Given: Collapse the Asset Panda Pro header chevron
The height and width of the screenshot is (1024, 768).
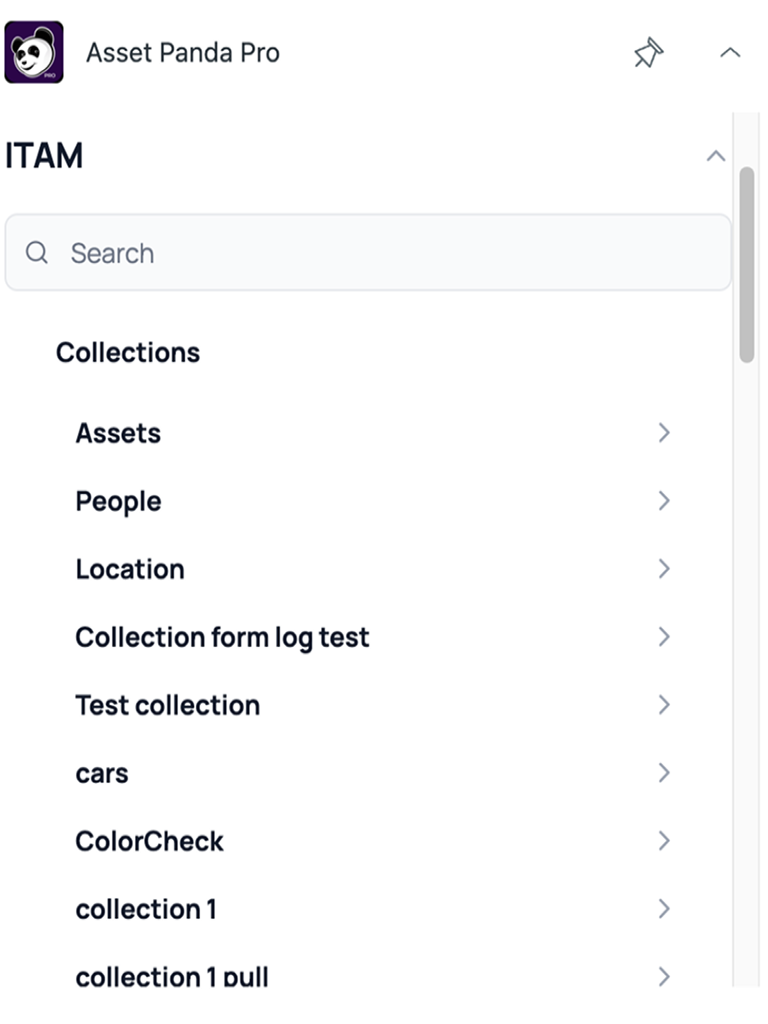Looking at the screenshot, I should tap(730, 53).
